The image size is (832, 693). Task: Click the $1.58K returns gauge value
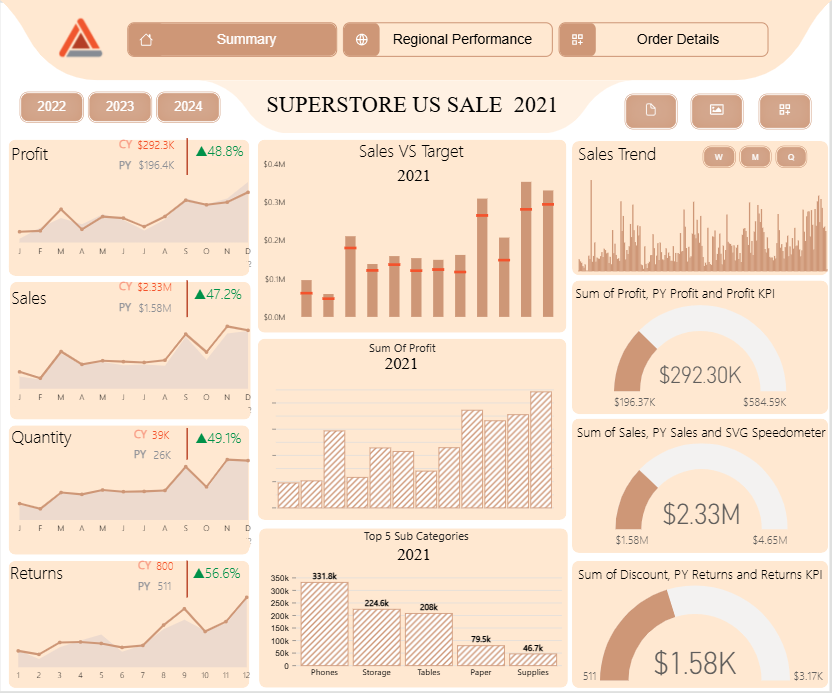tap(695, 663)
